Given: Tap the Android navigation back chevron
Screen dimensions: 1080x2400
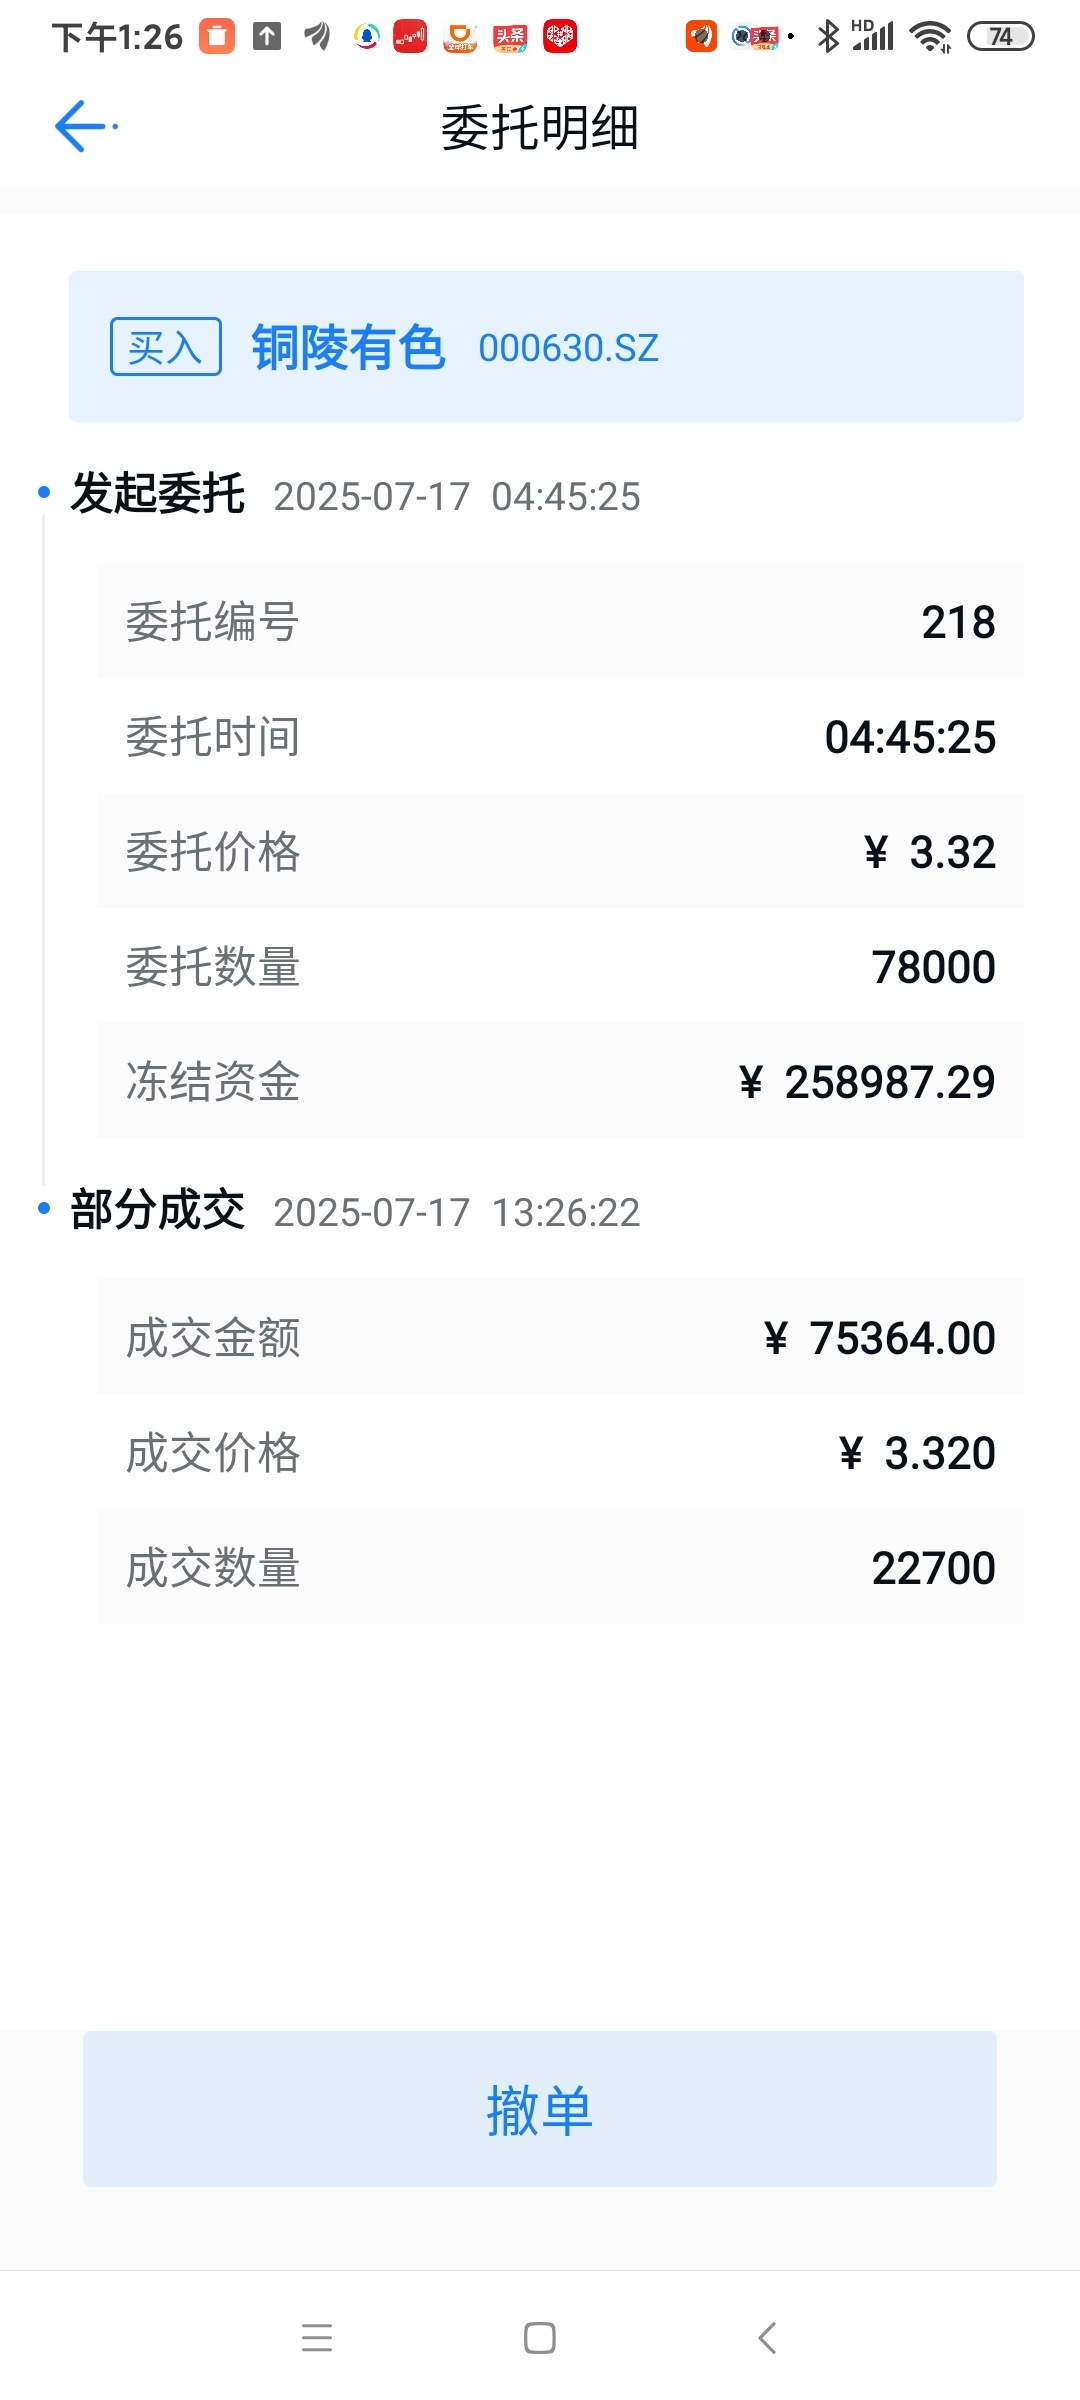Looking at the screenshot, I should [x=767, y=2338].
